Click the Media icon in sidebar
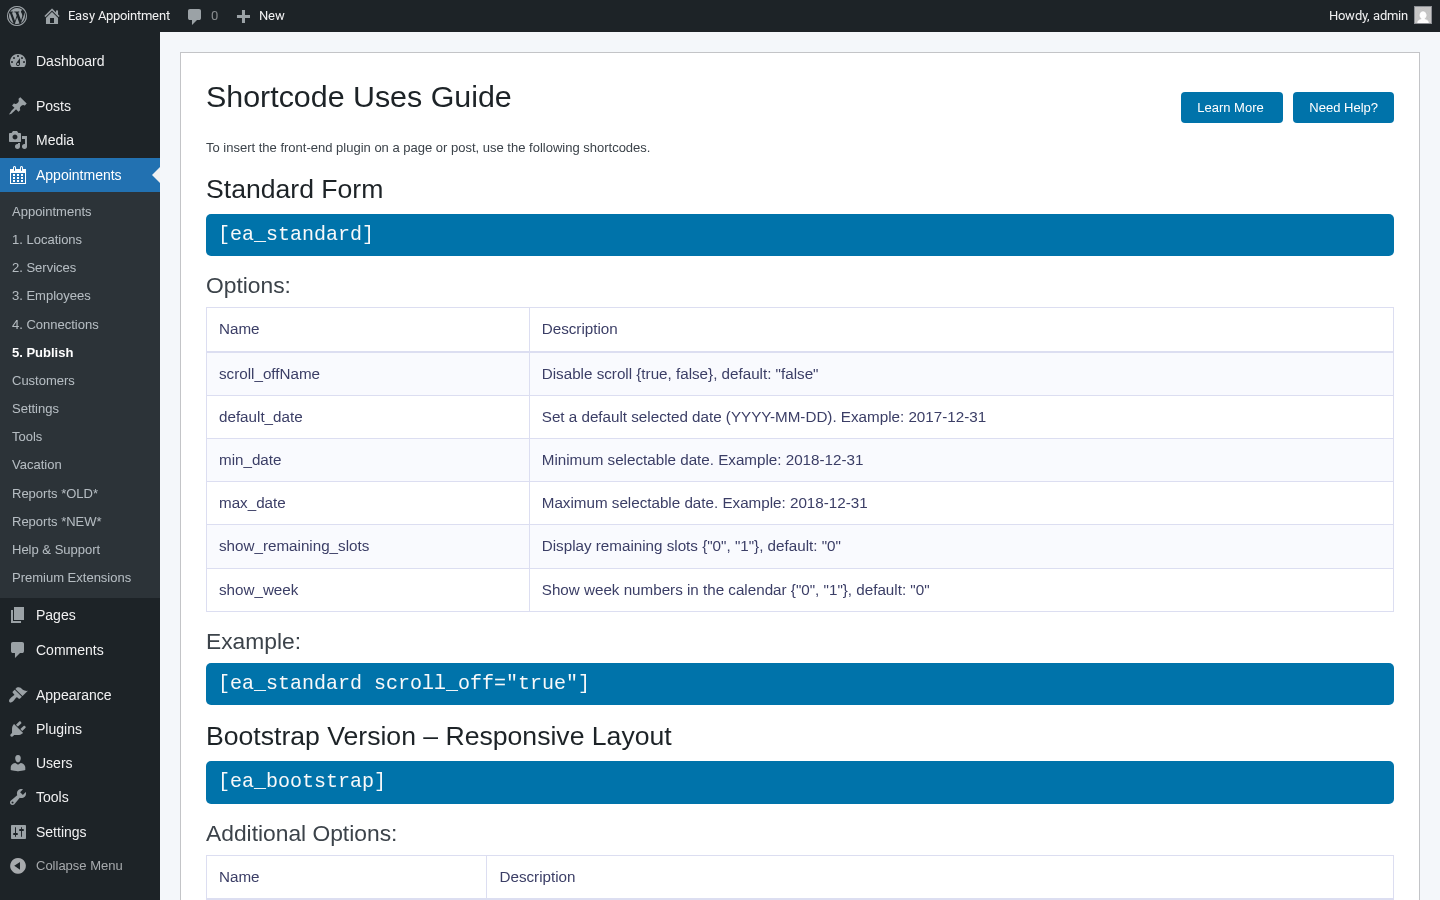This screenshot has height=900, width=1440. tap(18, 140)
